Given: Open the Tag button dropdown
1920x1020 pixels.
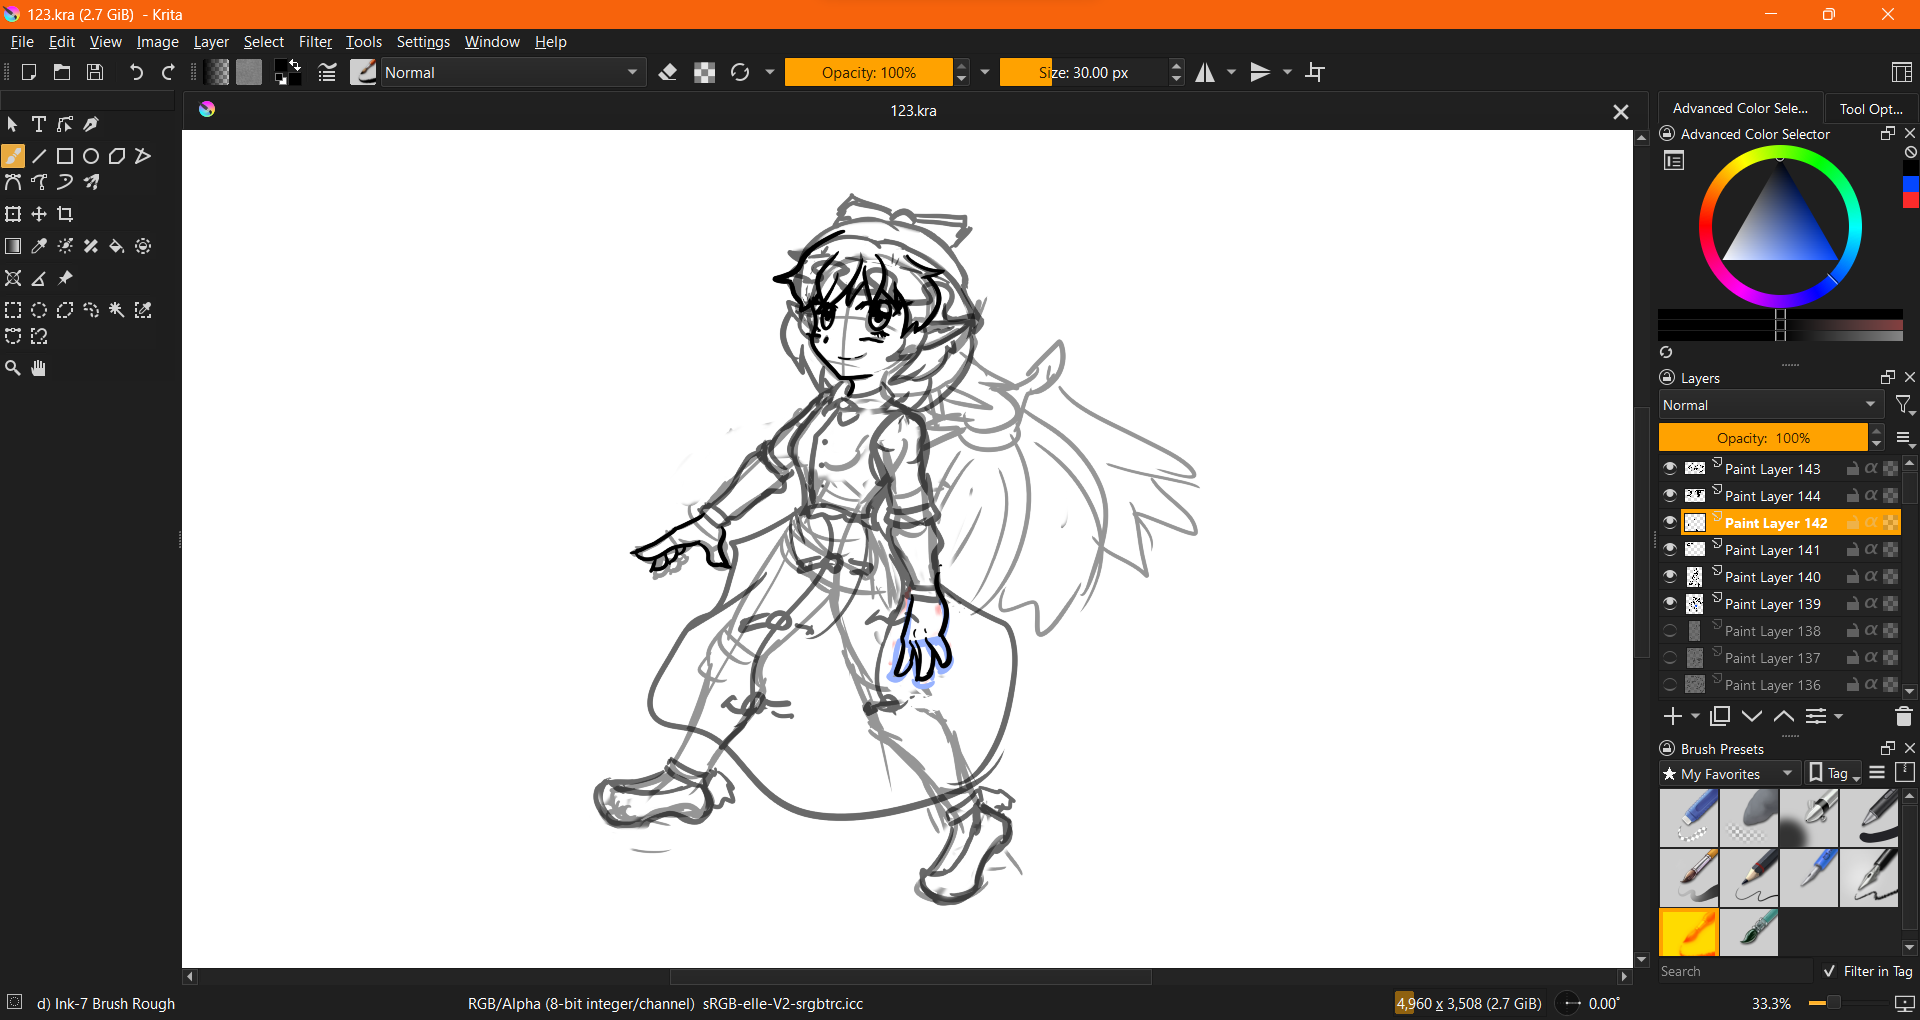Looking at the screenshot, I should 1835,774.
